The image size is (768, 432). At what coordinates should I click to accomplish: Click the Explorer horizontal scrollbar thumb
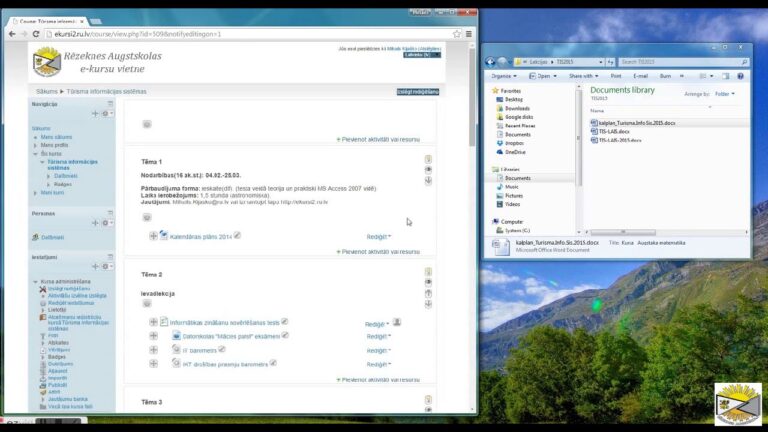point(623,232)
